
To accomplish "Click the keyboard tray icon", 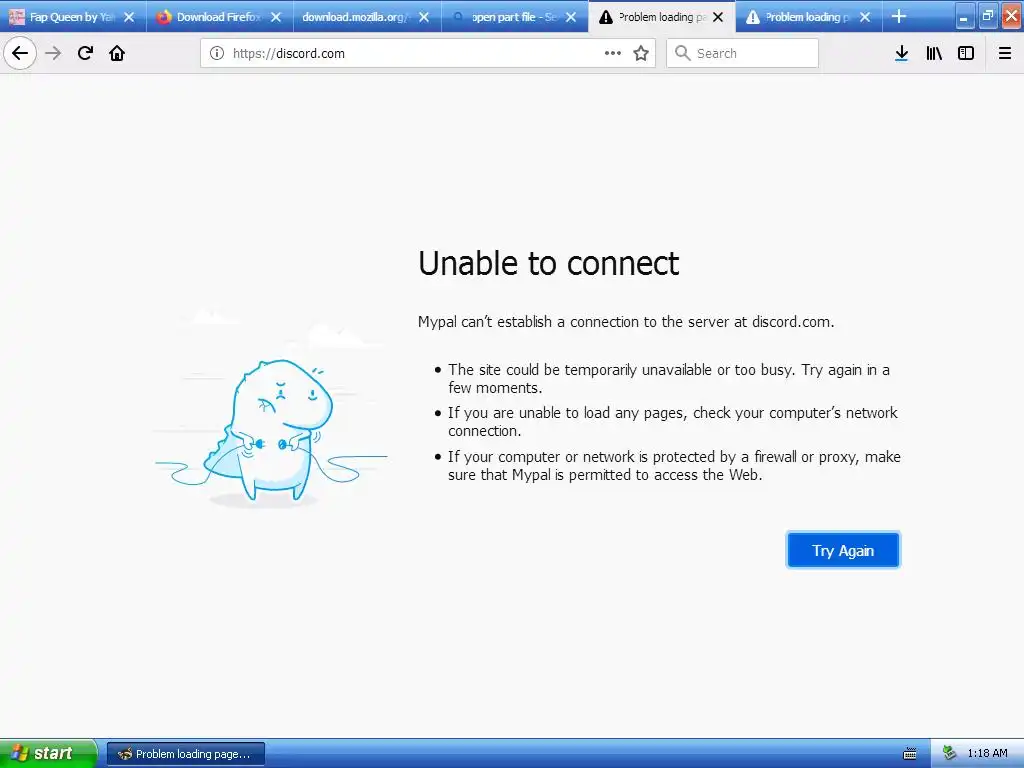I will coord(909,754).
